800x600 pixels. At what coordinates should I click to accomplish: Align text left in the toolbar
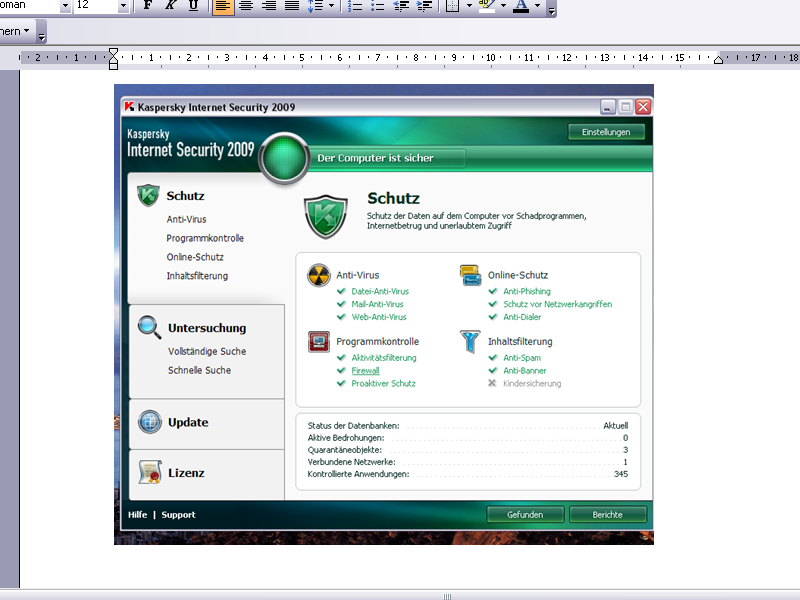point(223,6)
